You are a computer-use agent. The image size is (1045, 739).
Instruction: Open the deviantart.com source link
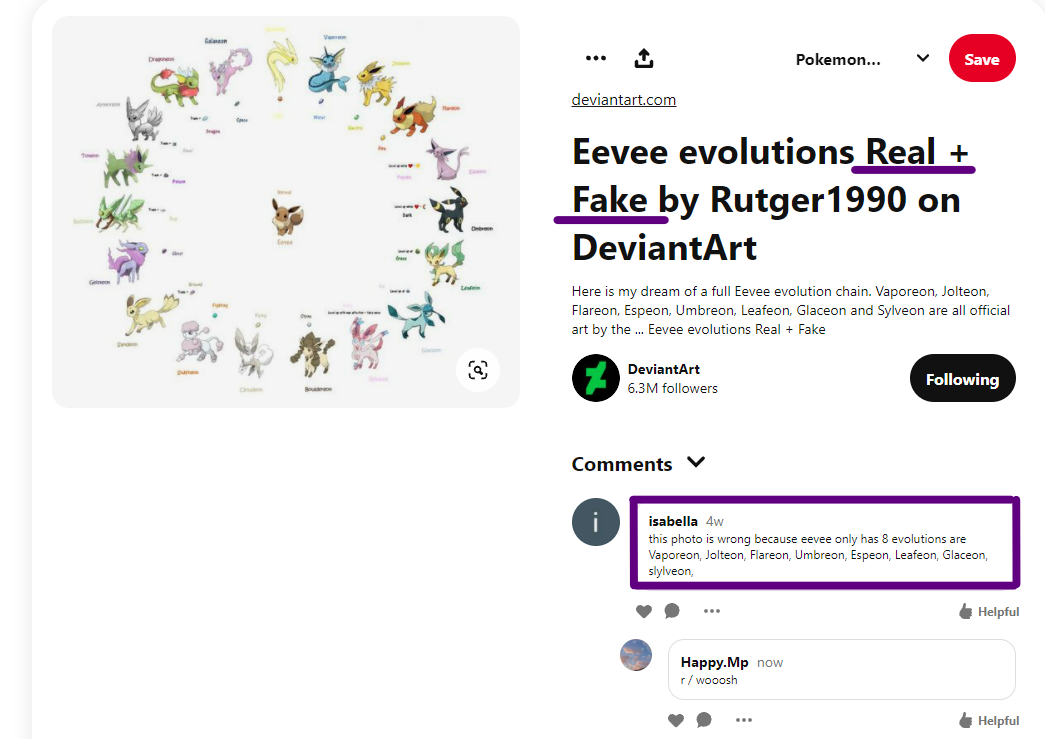623,99
